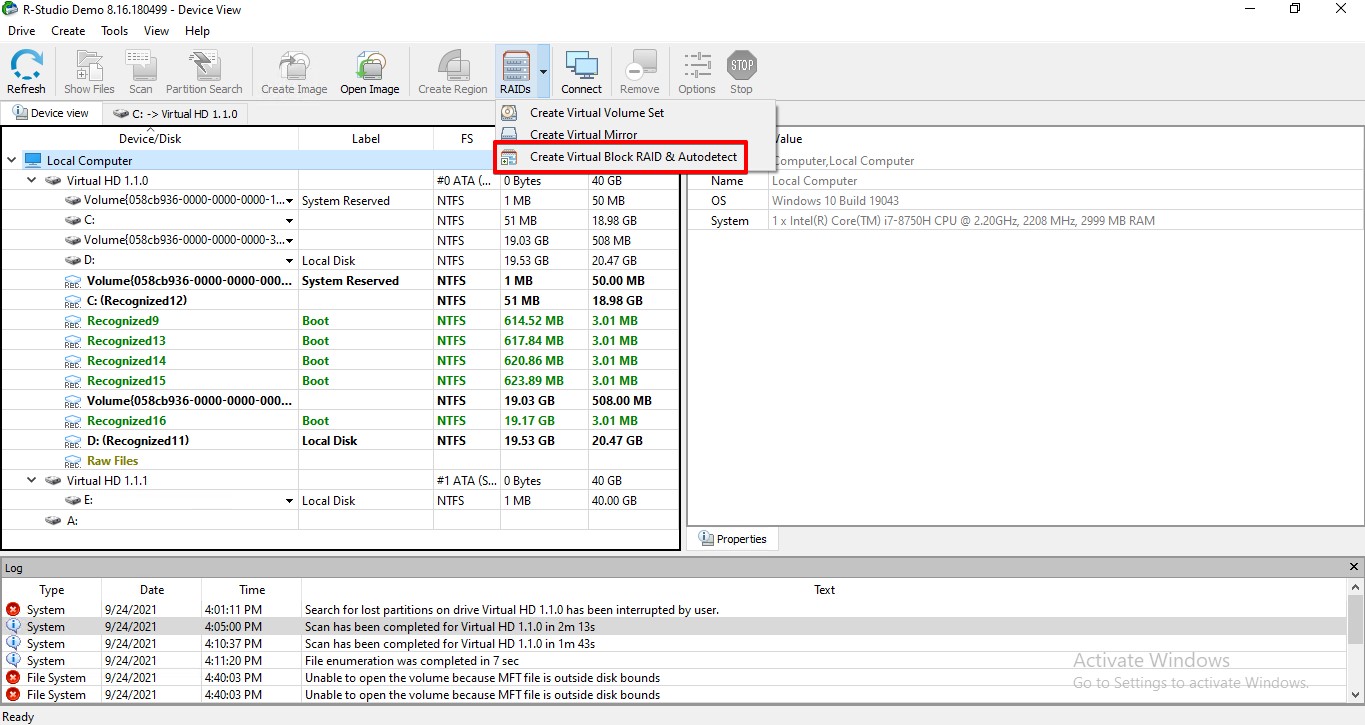Click the Refresh icon
The height and width of the screenshot is (725, 1365).
point(26,70)
